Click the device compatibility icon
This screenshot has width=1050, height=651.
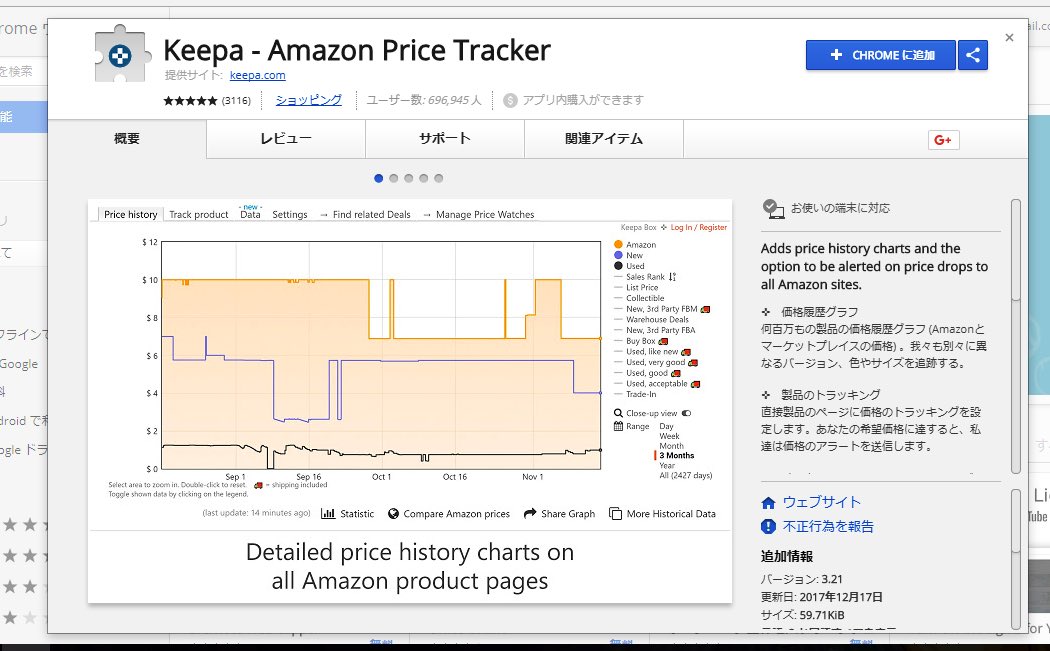[x=773, y=208]
